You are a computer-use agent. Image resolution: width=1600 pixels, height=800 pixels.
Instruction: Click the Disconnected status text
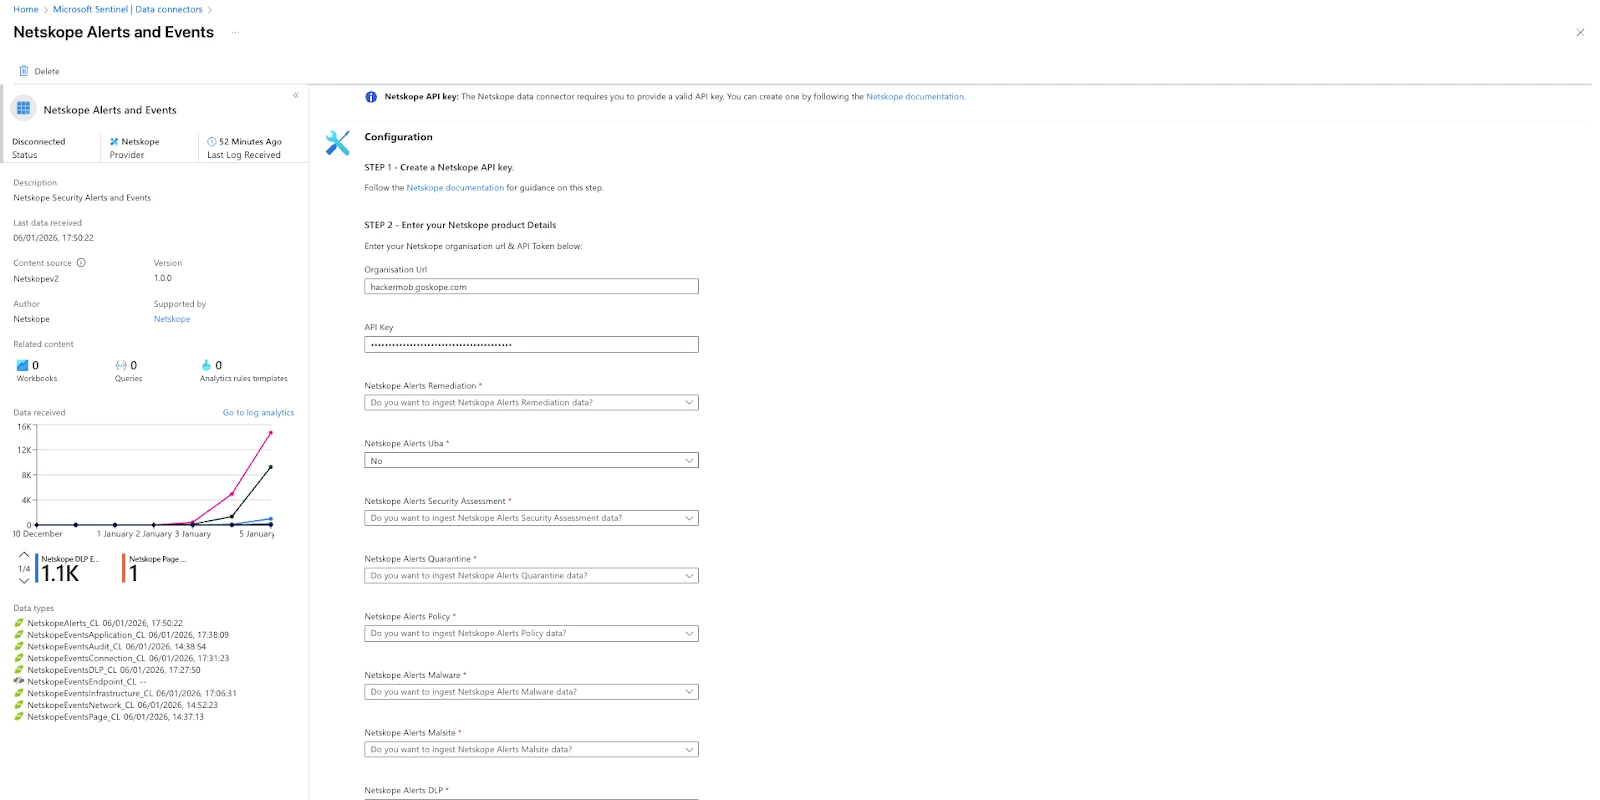click(39, 142)
